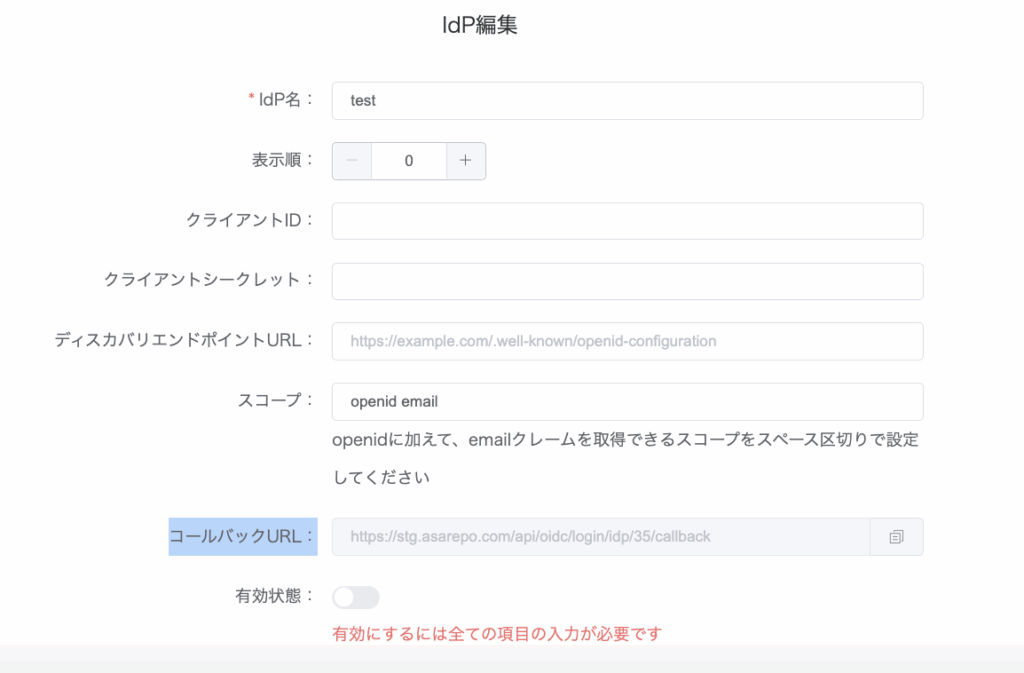The image size is (1024, 673).
Task: Focus the ディスカバリエンドポイントURL input field
Action: (x=627, y=341)
